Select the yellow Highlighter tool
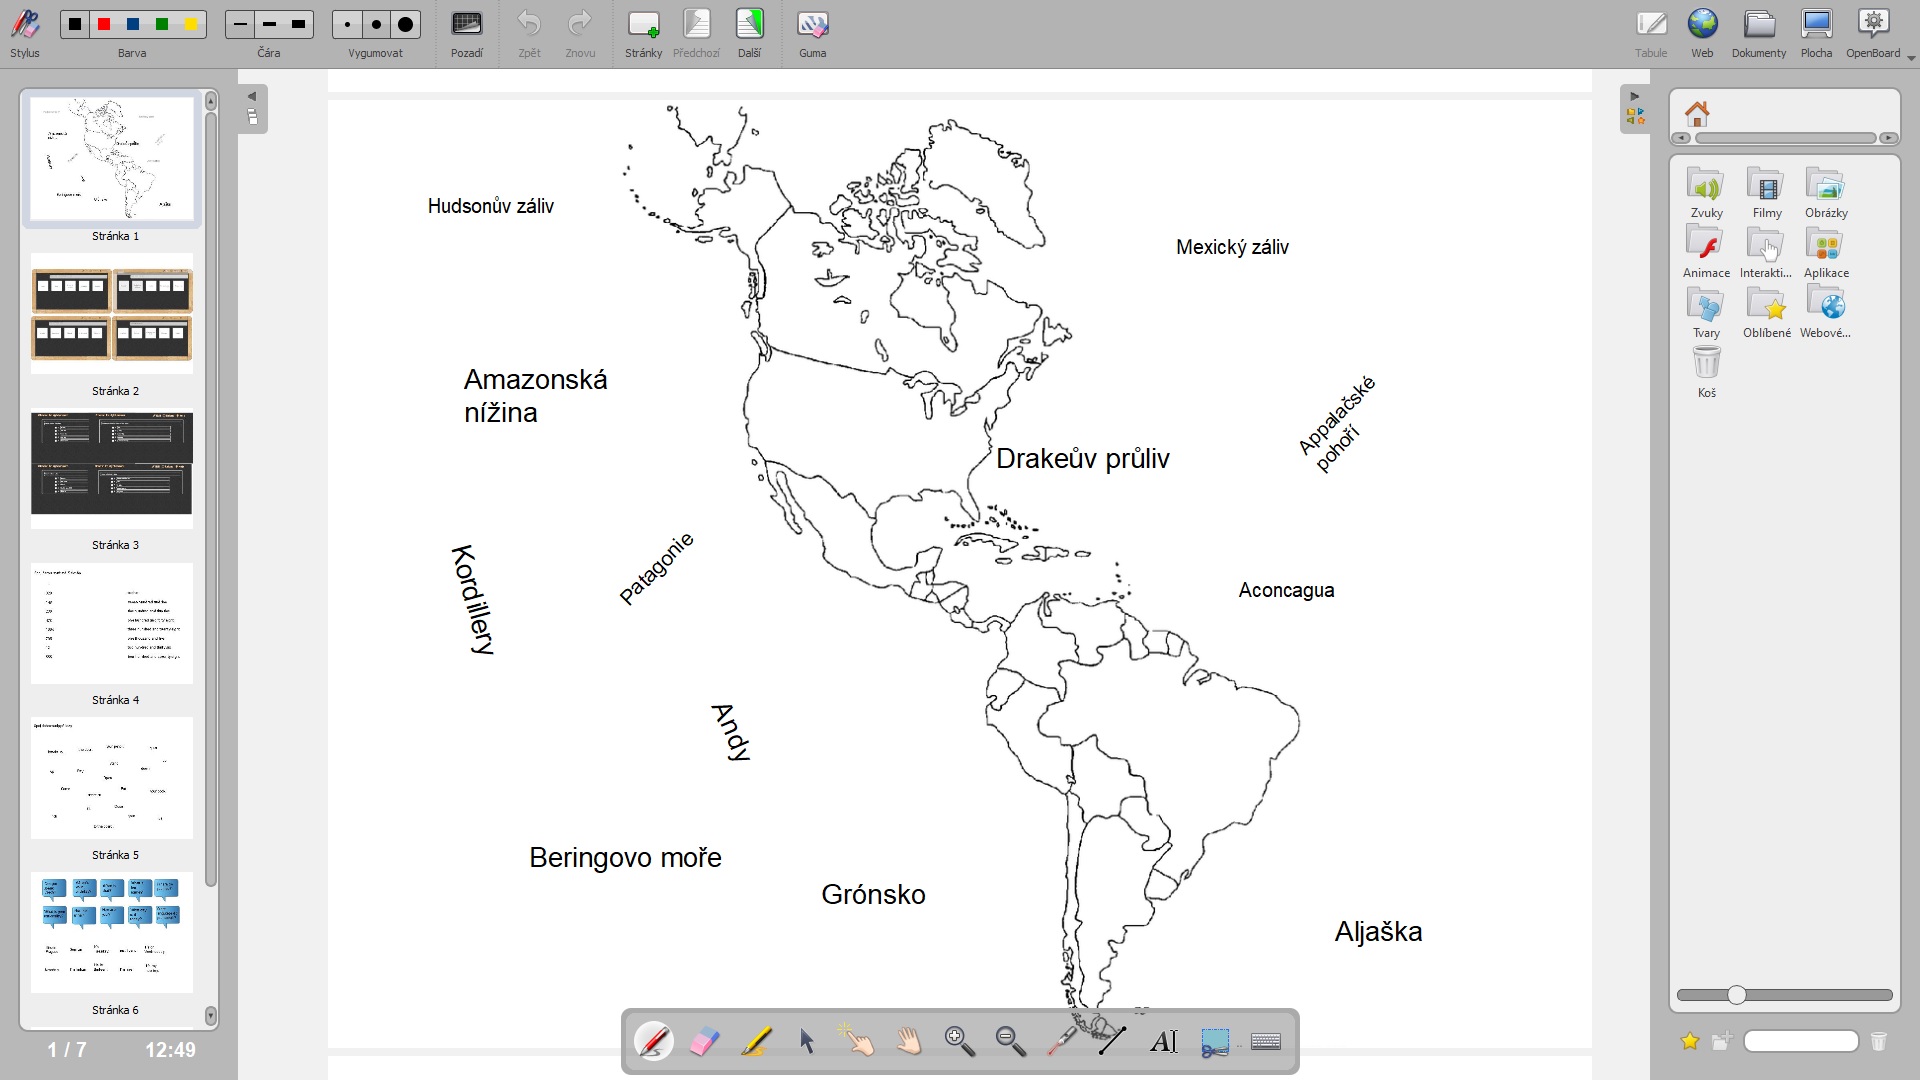 (757, 1042)
